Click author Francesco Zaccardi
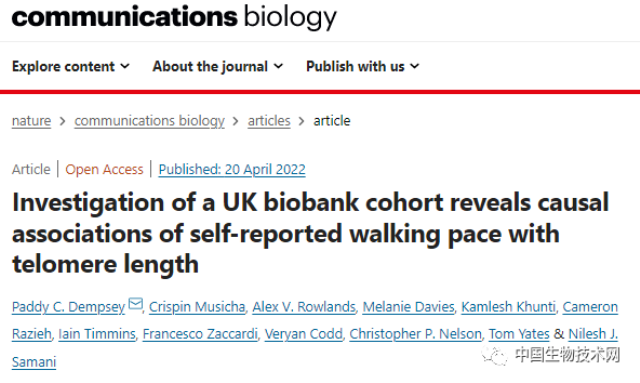 coord(200,334)
